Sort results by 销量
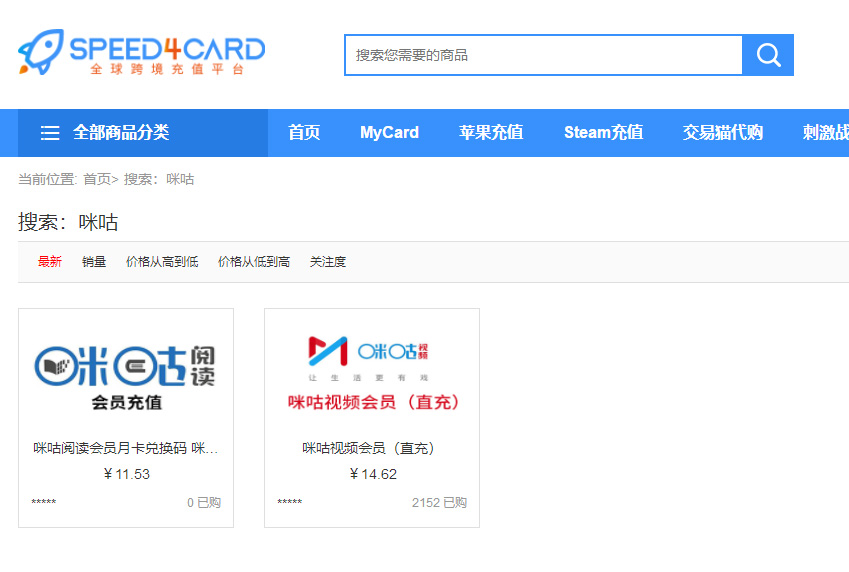The width and height of the screenshot is (849, 572). [x=94, y=262]
